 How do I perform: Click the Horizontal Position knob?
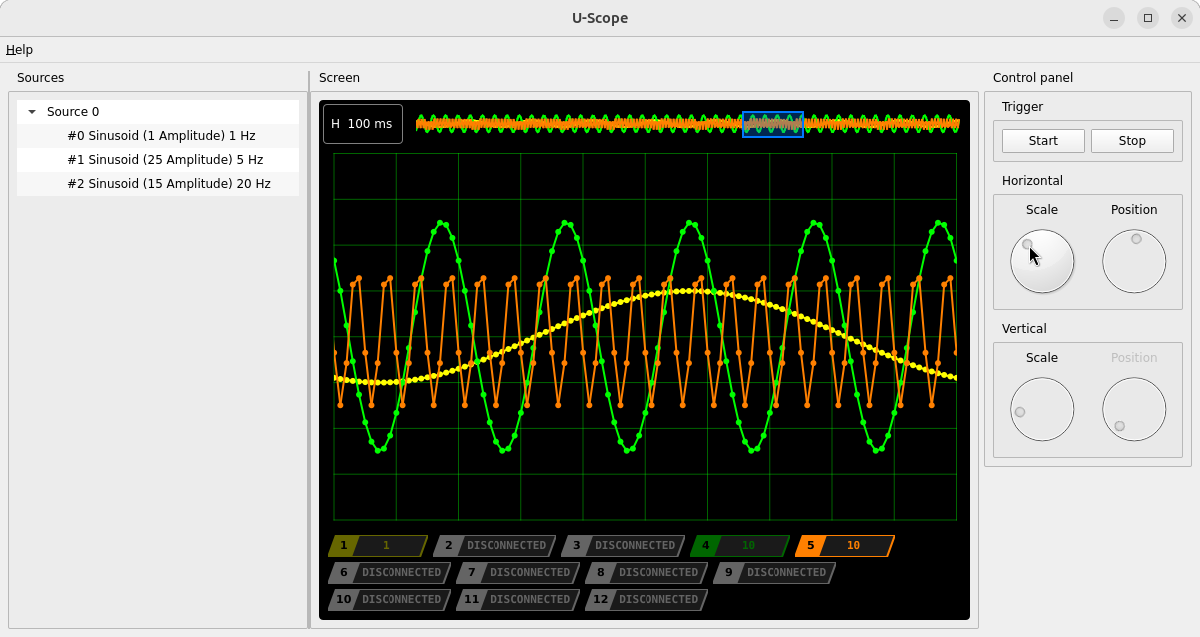(1134, 261)
